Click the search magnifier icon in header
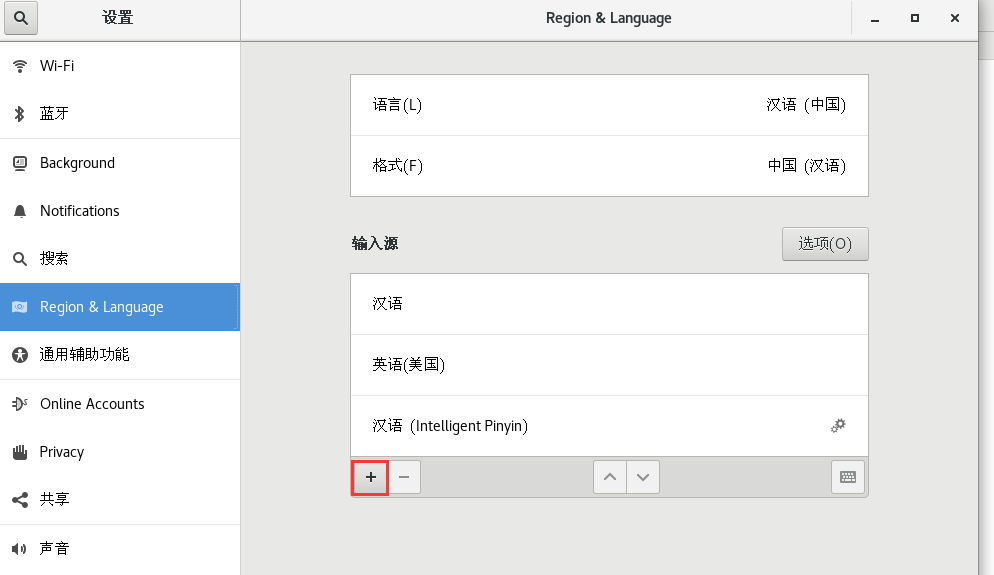The width and height of the screenshot is (994, 575). tap(21, 18)
